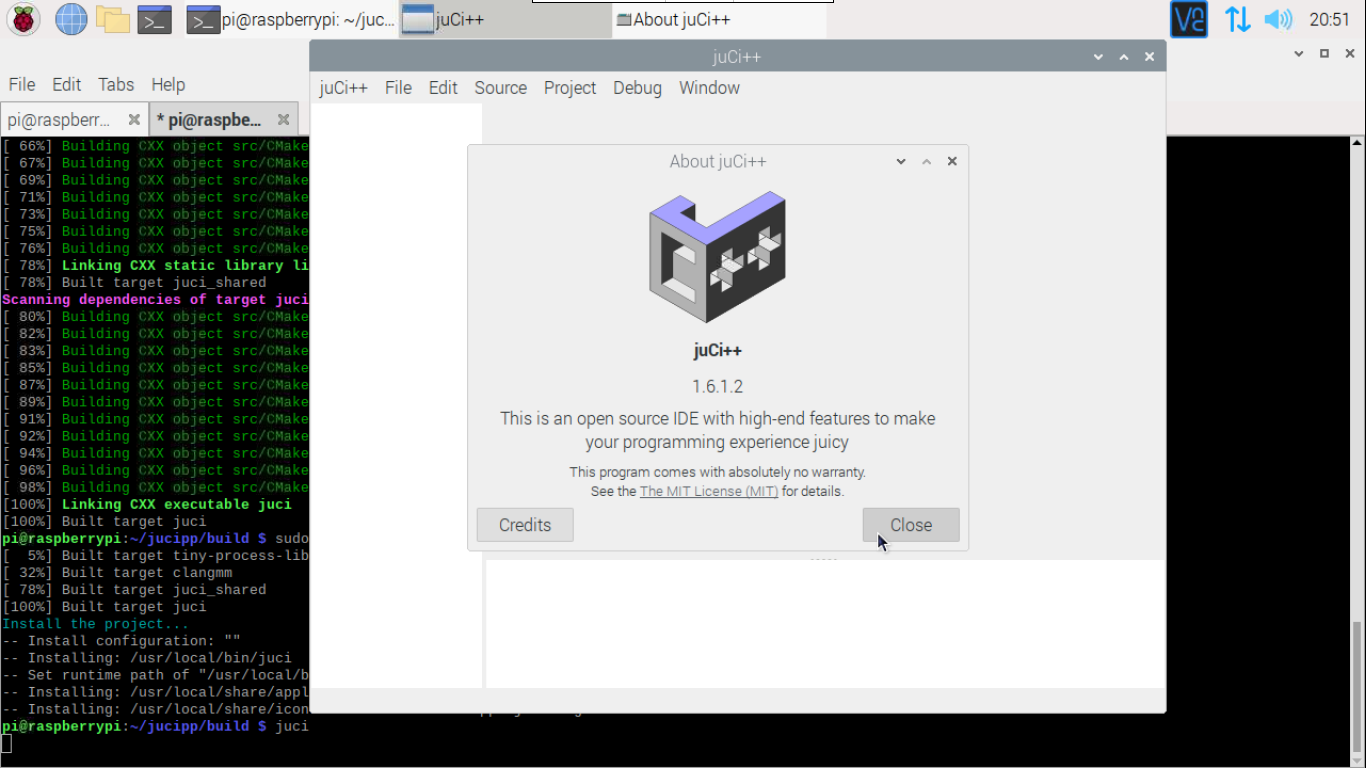This screenshot has width=1366, height=768.
Task: Close the About juCi++ dialog via X
Action: click(x=952, y=161)
